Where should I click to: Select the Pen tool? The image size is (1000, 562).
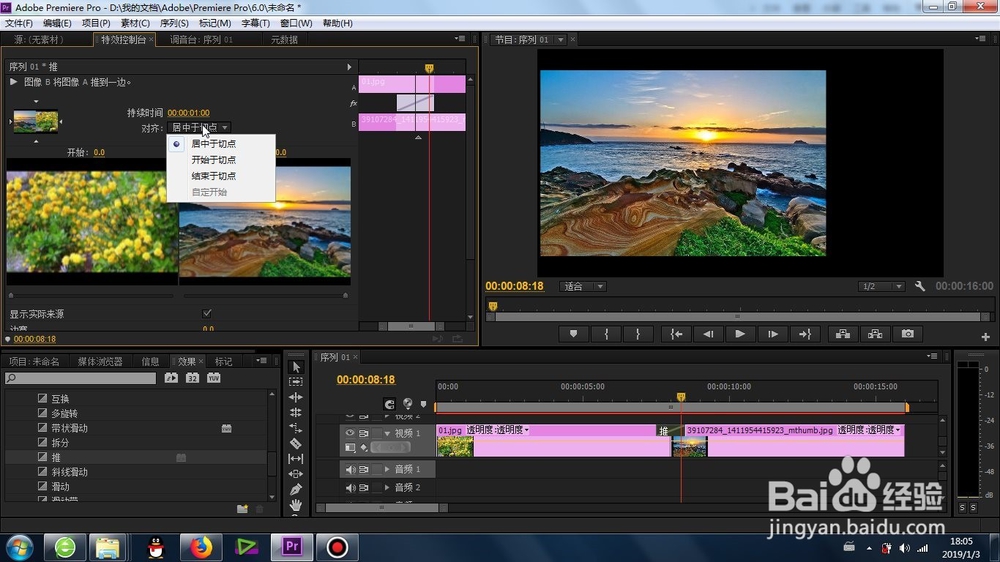[x=296, y=489]
